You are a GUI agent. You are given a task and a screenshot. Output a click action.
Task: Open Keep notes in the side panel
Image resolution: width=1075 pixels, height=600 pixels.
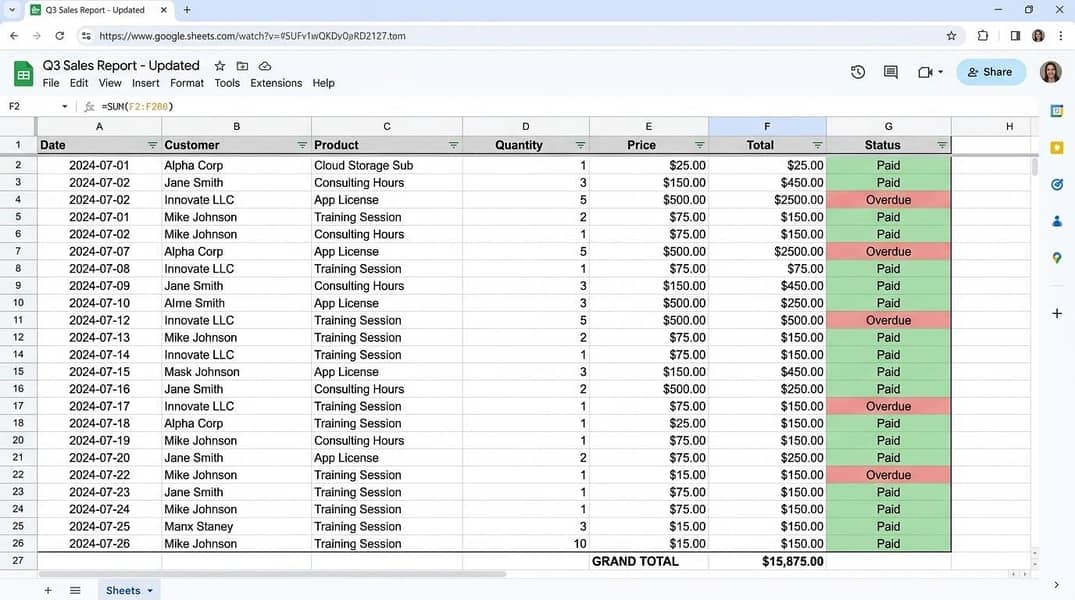click(1056, 147)
